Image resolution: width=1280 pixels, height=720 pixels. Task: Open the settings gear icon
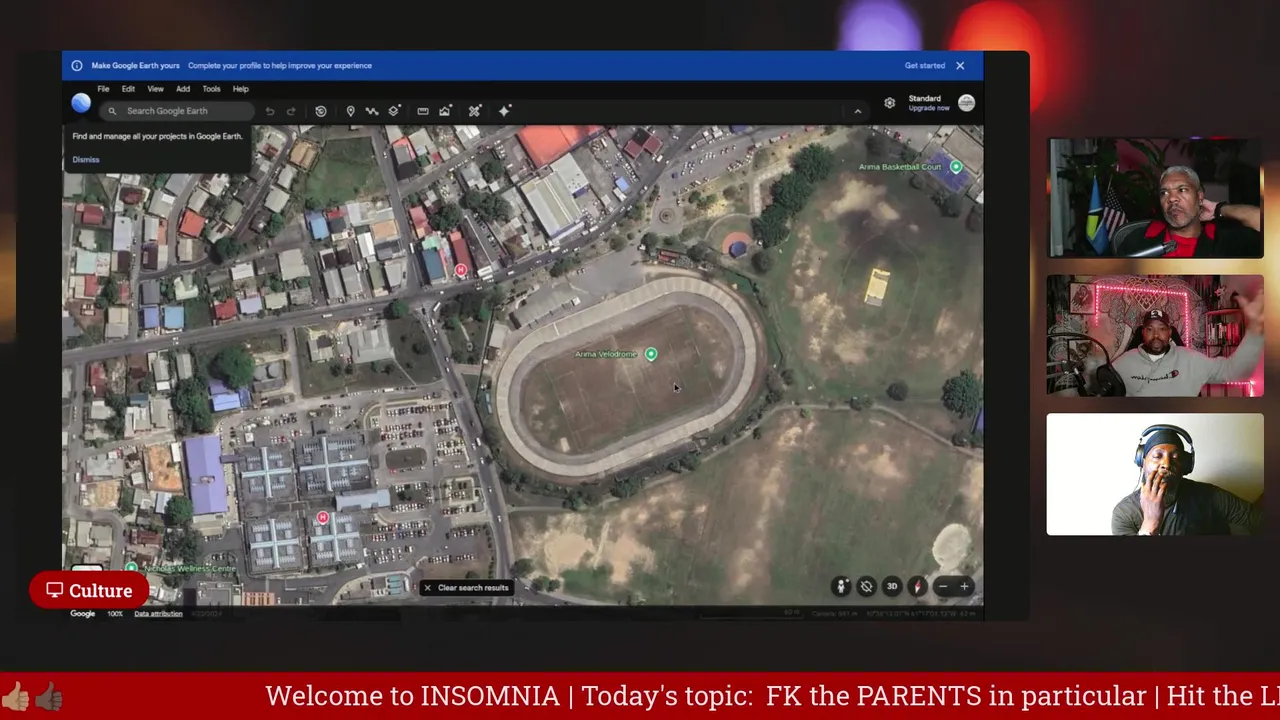click(x=889, y=103)
